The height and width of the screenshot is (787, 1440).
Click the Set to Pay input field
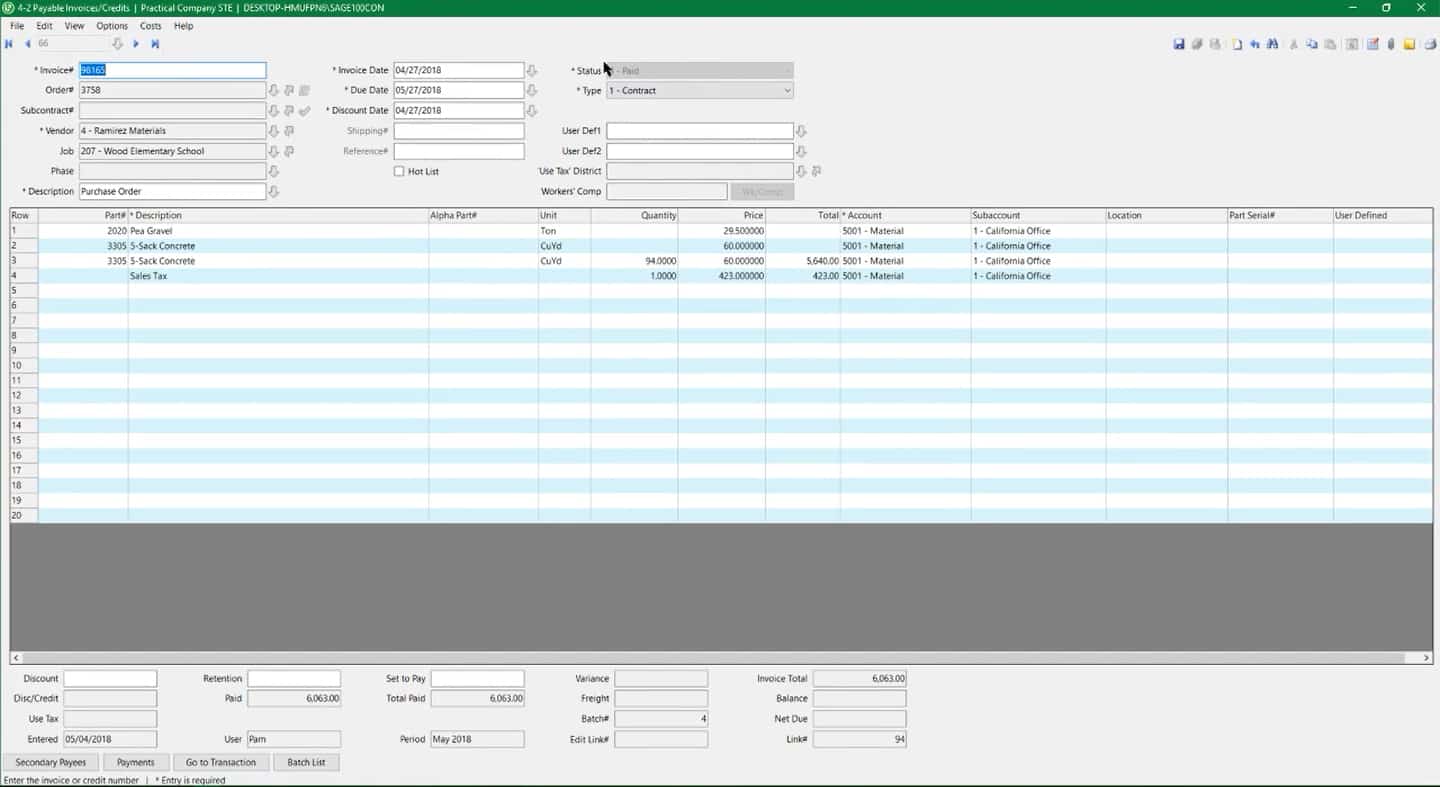[478, 679]
